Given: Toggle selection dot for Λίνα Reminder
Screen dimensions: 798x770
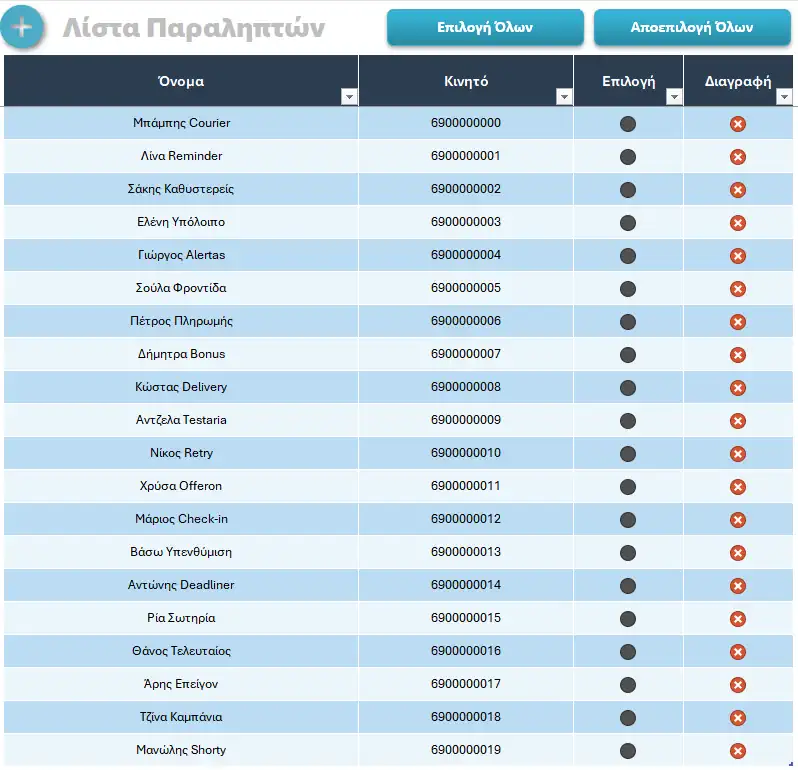Looking at the screenshot, I should (x=628, y=157).
